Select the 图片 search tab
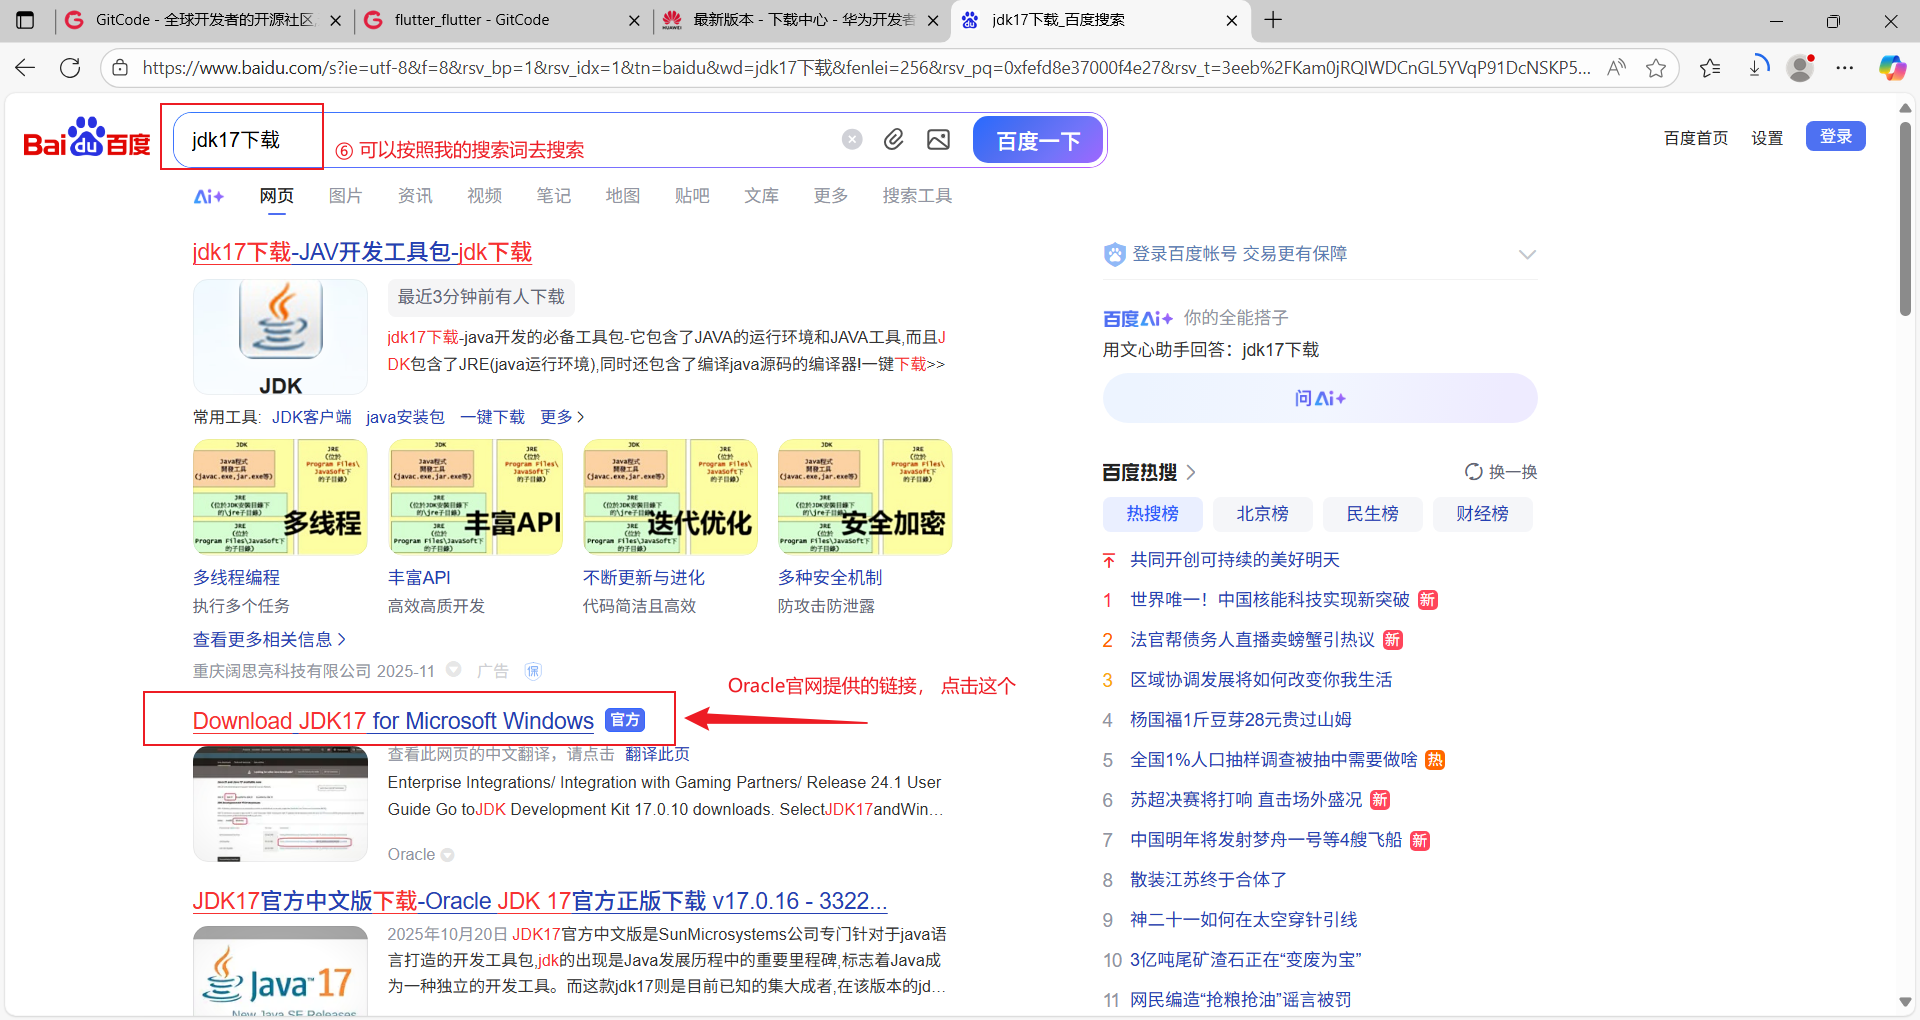This screenshot has height=1020, width=1920. 345,196
